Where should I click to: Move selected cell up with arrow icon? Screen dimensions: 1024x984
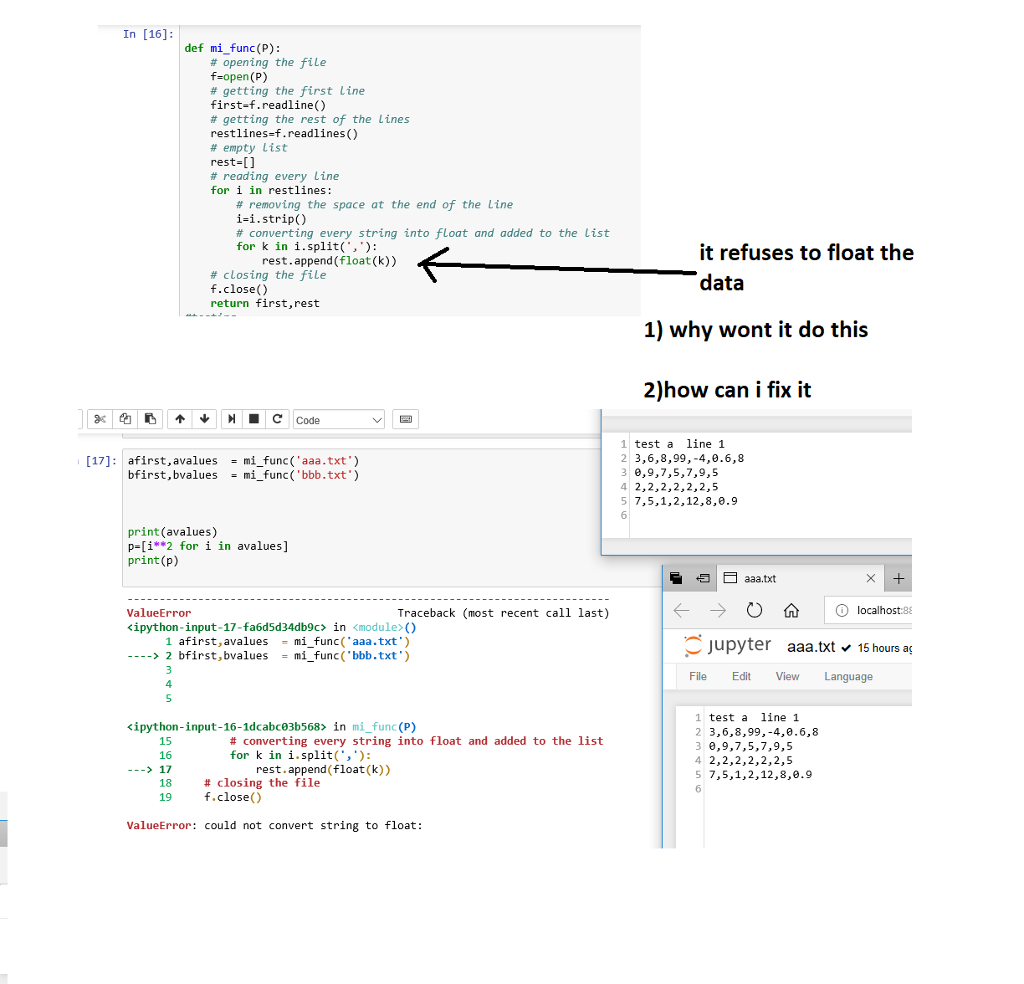(180, 419)
